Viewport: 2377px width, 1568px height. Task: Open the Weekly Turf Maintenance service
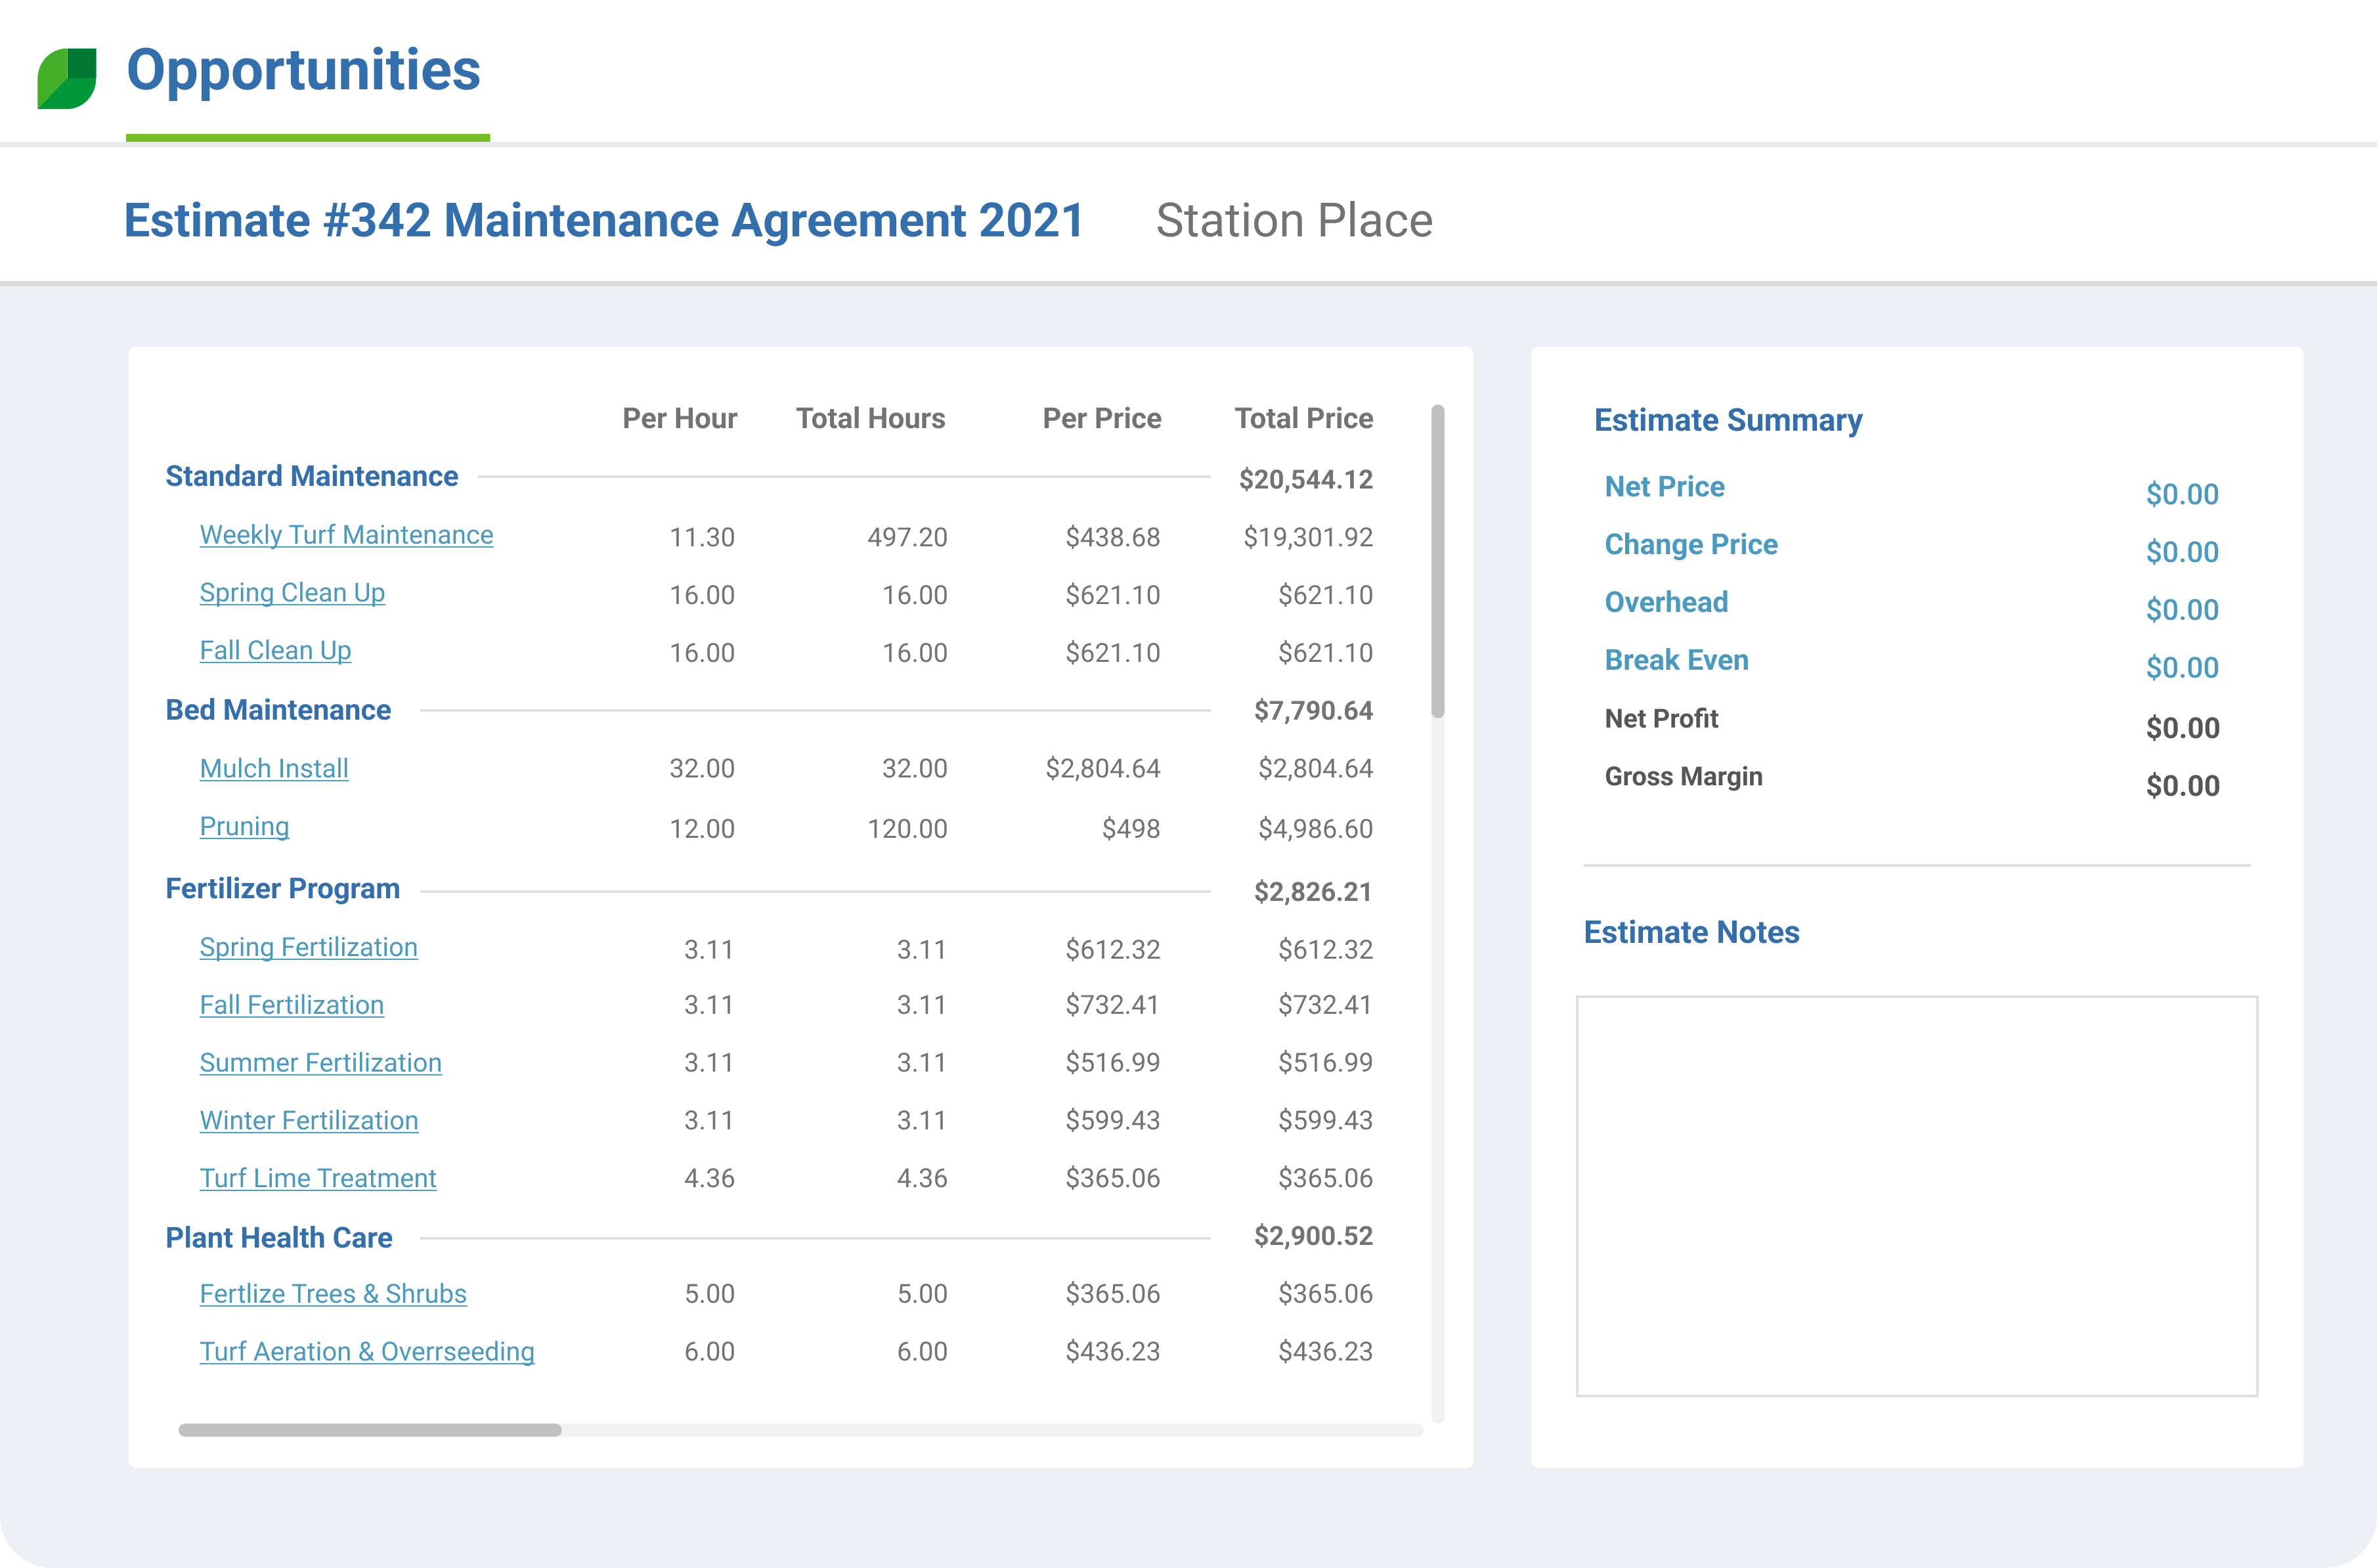point(346,535)
